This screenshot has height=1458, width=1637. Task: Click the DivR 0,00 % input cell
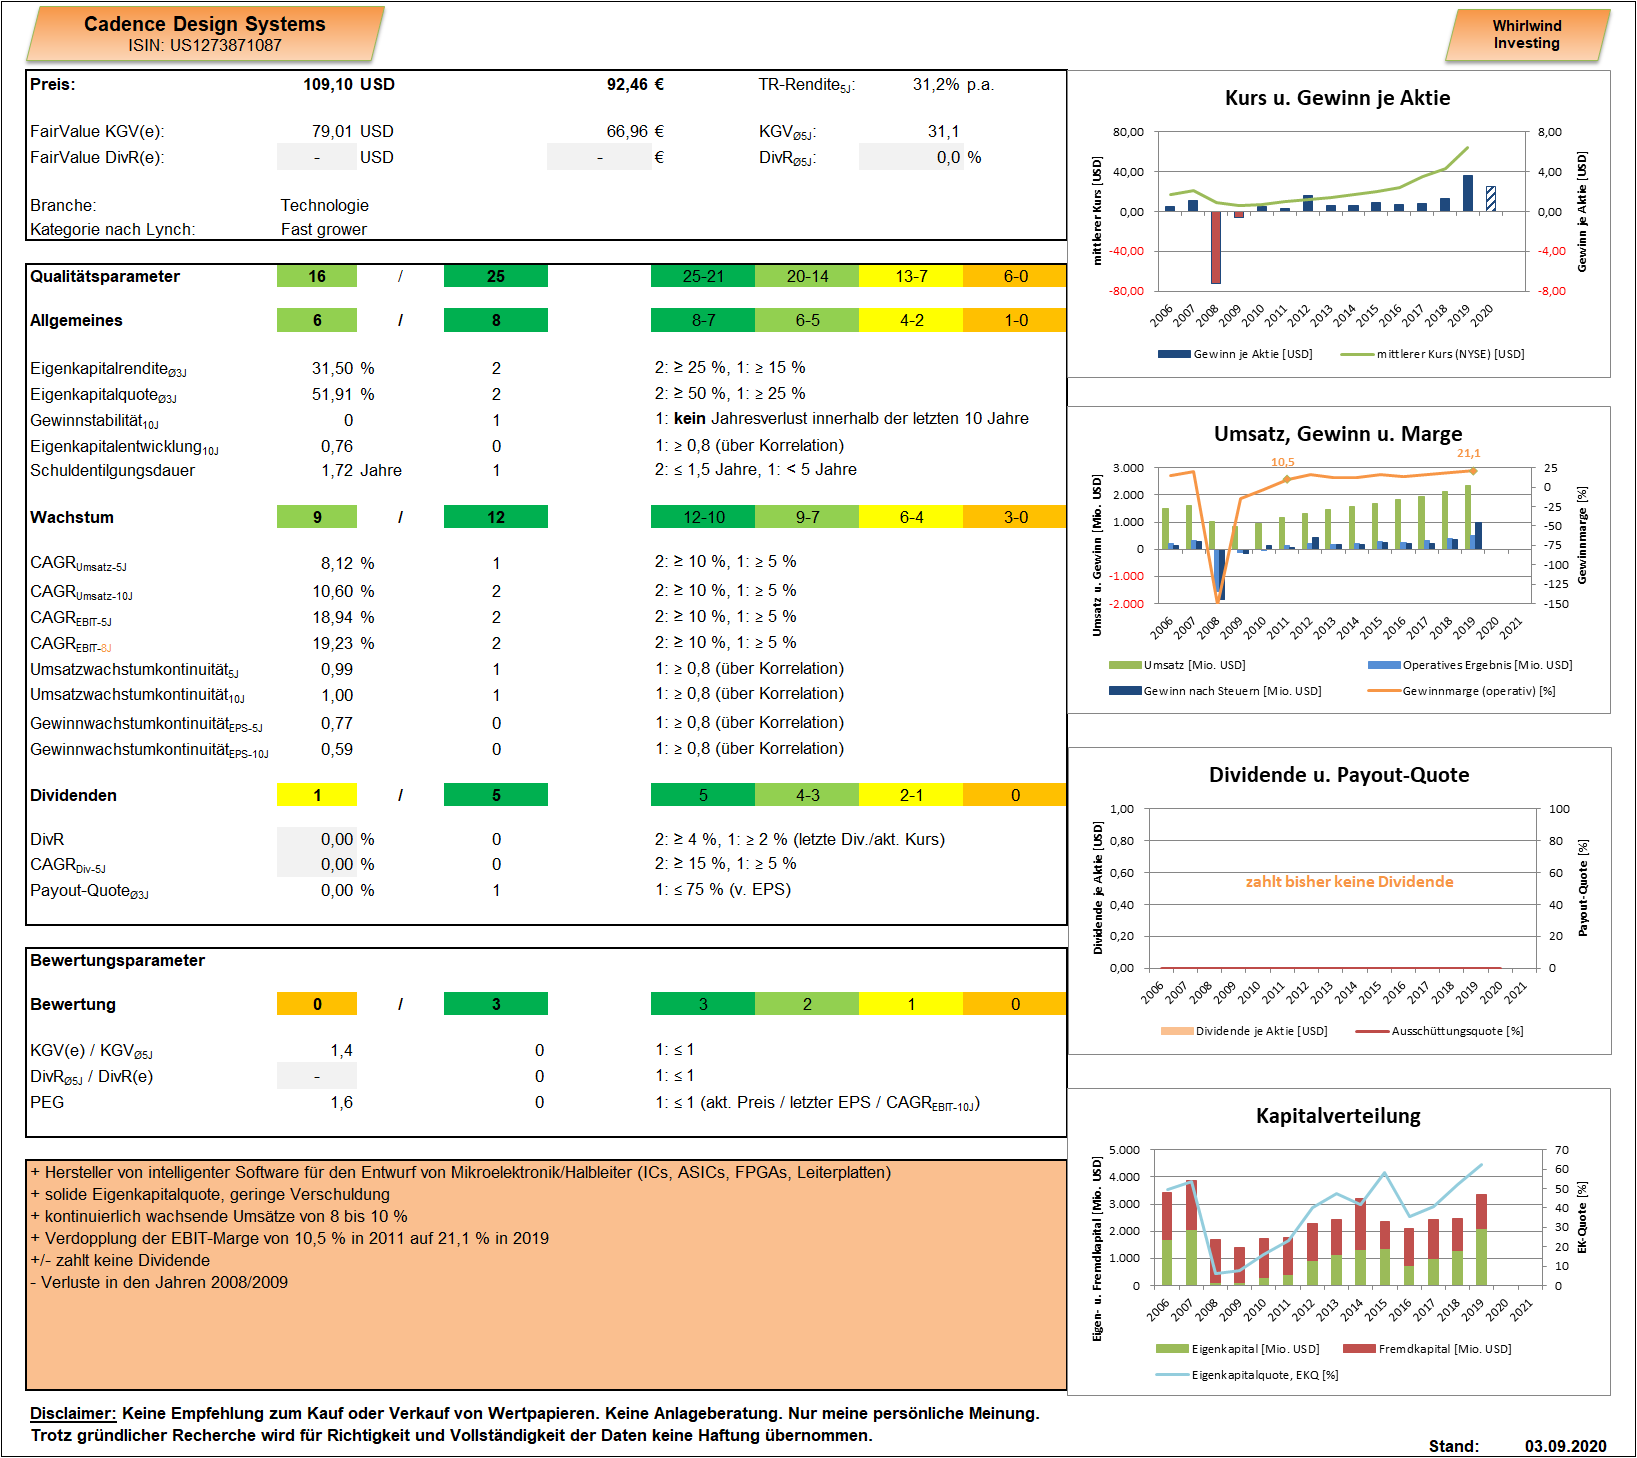point(317,839)
